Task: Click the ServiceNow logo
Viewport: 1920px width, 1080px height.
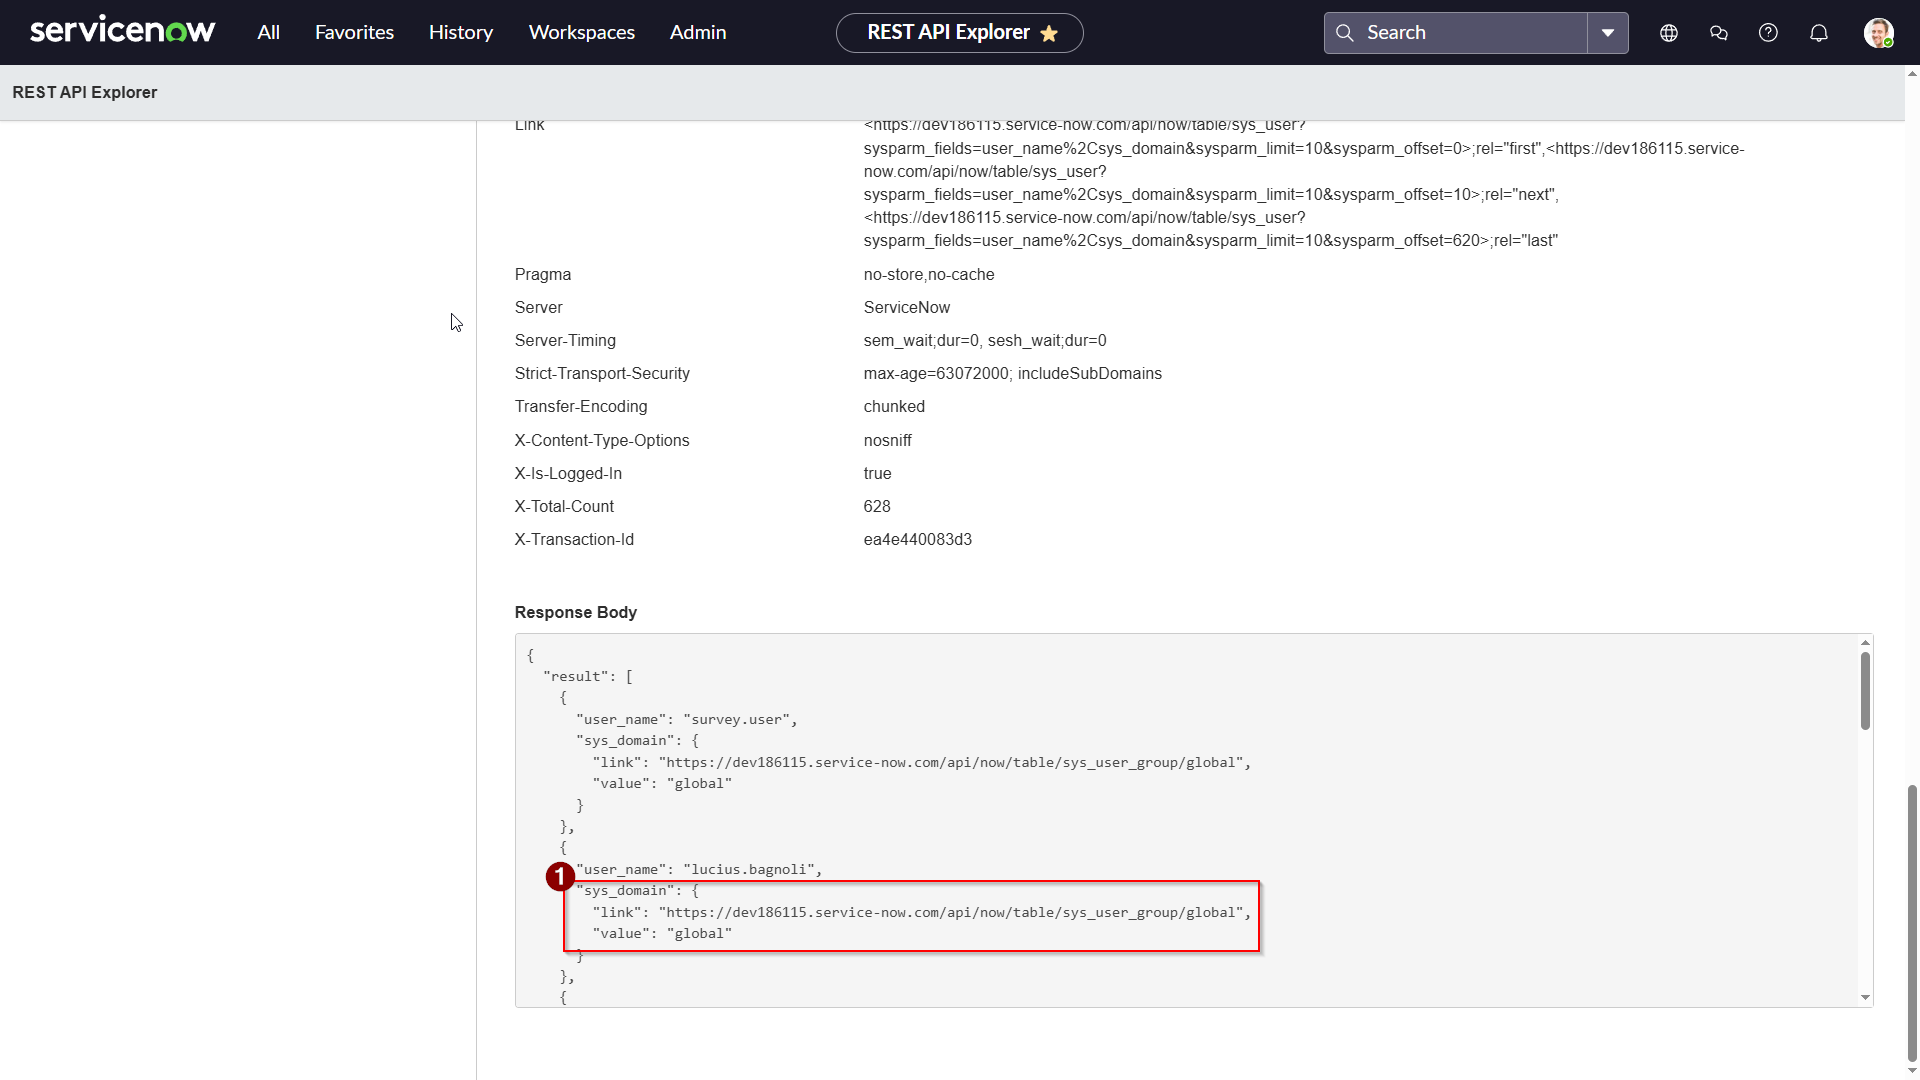Action: (x=122, y=32)
